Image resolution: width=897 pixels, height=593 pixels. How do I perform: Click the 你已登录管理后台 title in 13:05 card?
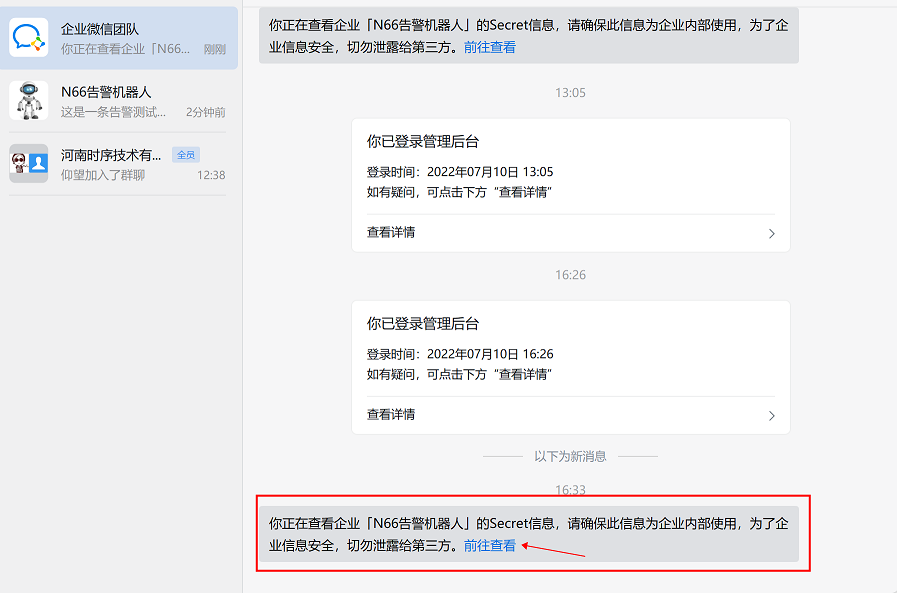[x=423, y=142]
